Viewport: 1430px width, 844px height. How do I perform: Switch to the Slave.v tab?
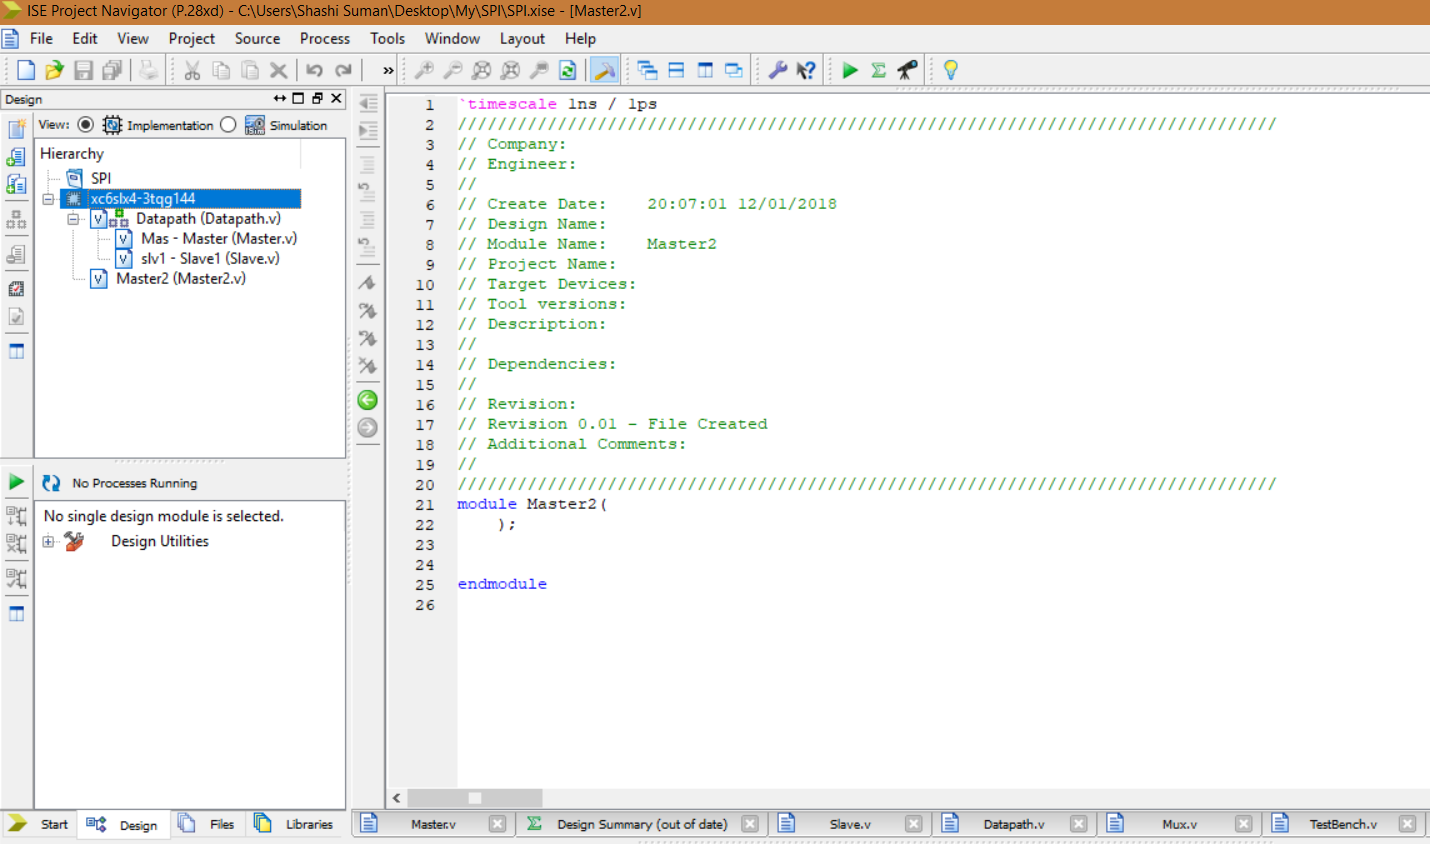coord(849,823)
